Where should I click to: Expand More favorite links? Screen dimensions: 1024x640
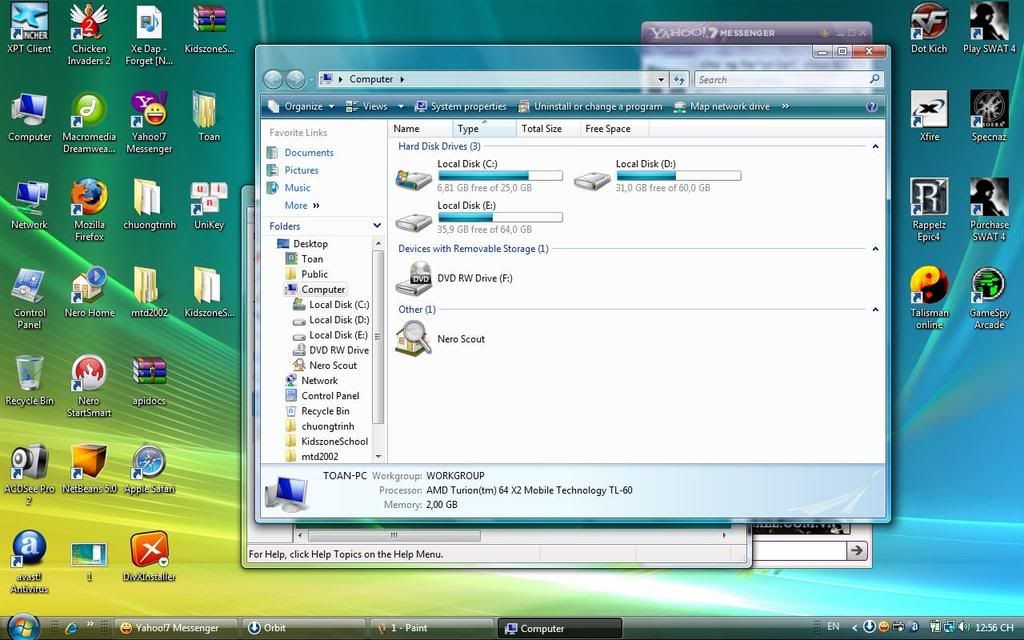click(302, 205)
